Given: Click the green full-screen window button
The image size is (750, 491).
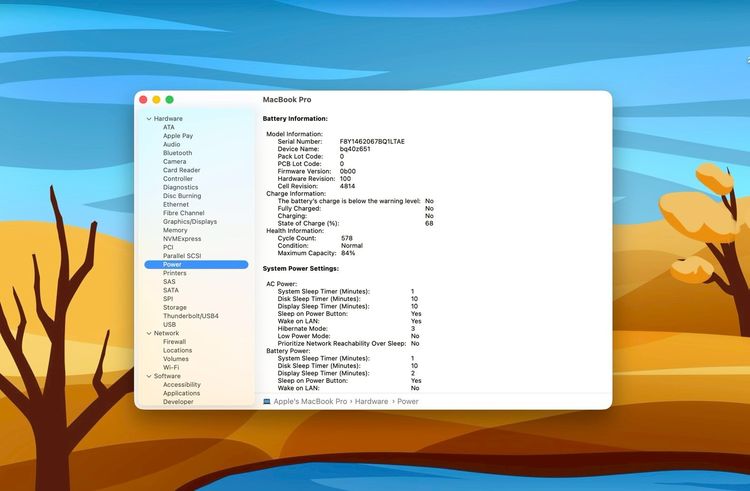Looking at the screenshot, I should [169, 100].
